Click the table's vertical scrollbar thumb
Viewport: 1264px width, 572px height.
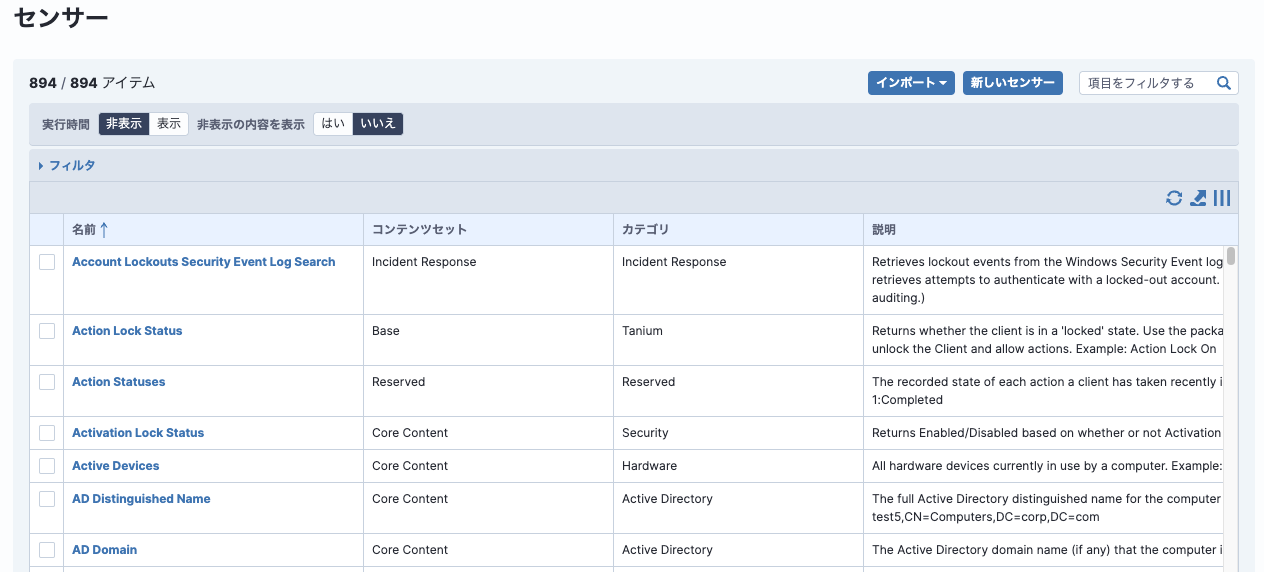point(1231,256)
